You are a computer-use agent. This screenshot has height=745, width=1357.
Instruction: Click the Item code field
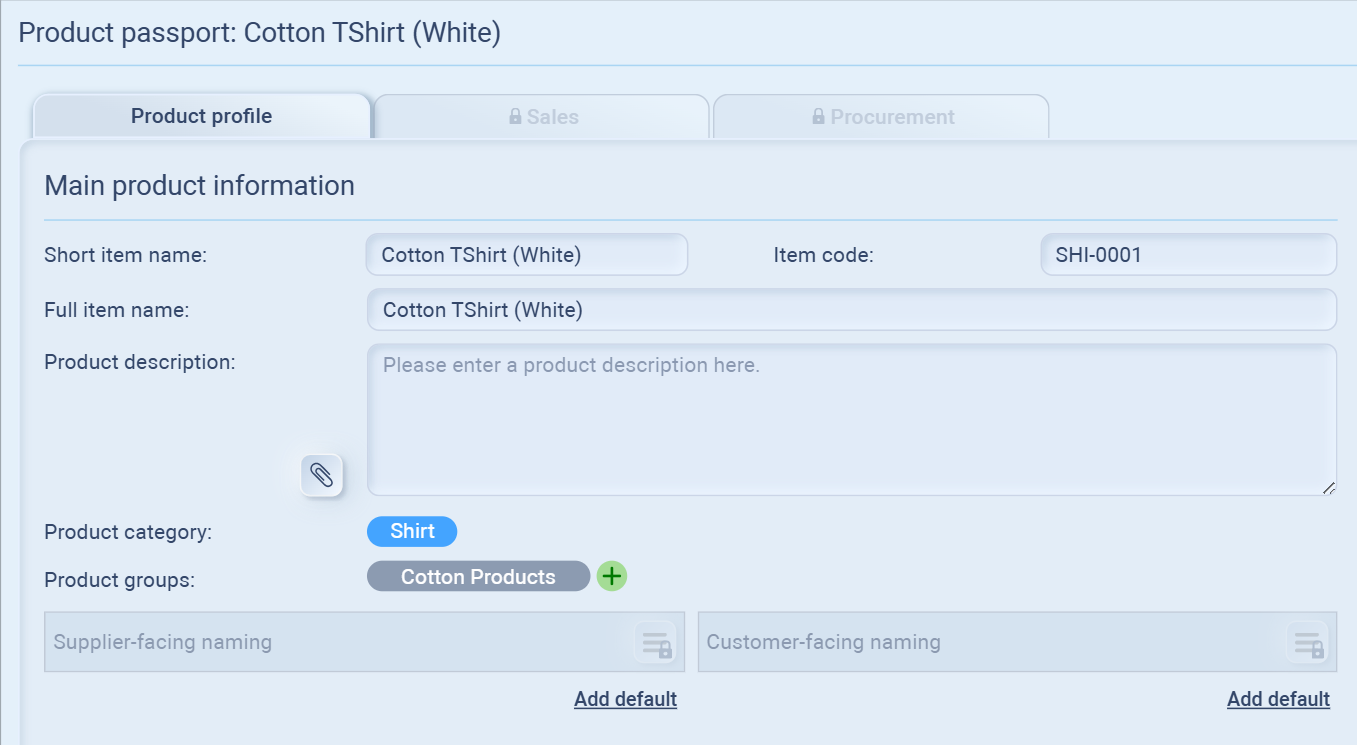click(1188, 255)
